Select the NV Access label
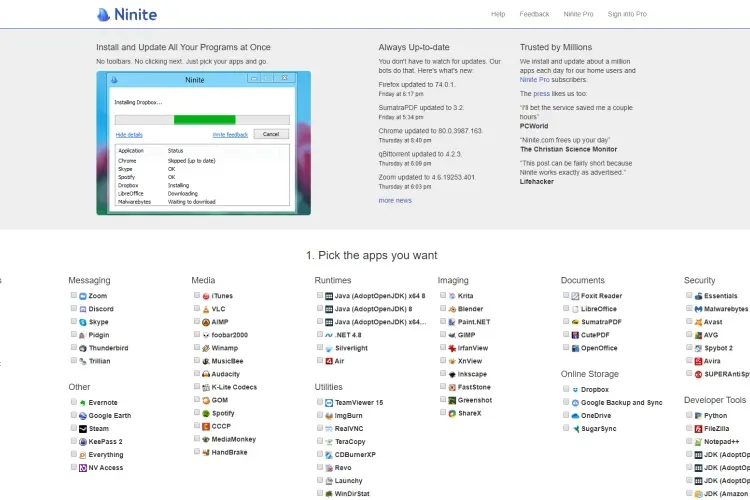750x500 pixels. tap(106, 468)
